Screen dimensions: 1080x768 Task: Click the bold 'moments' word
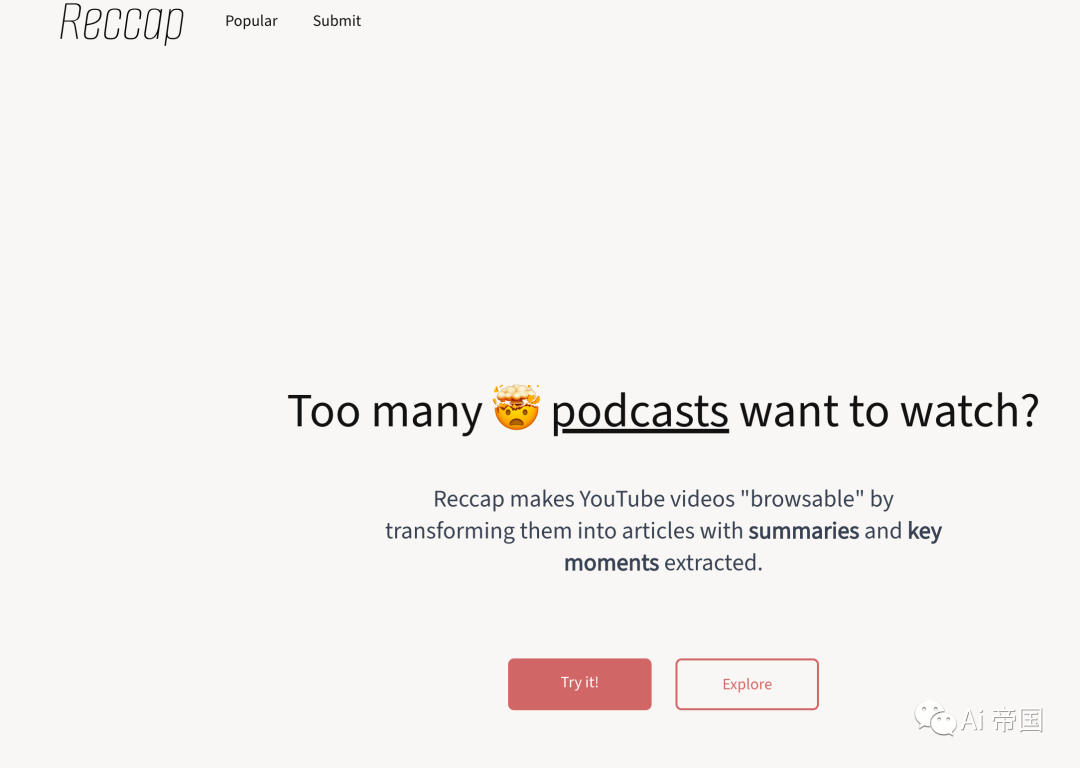[612, 563]
